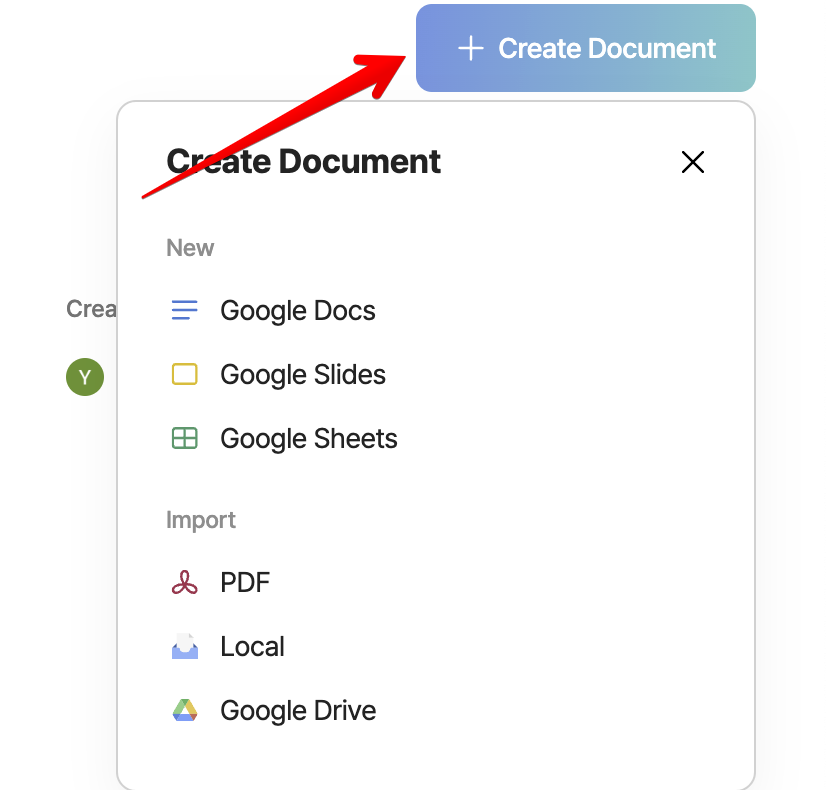
Task: Choose the Google Slides text label
Action: click(302, 375)
